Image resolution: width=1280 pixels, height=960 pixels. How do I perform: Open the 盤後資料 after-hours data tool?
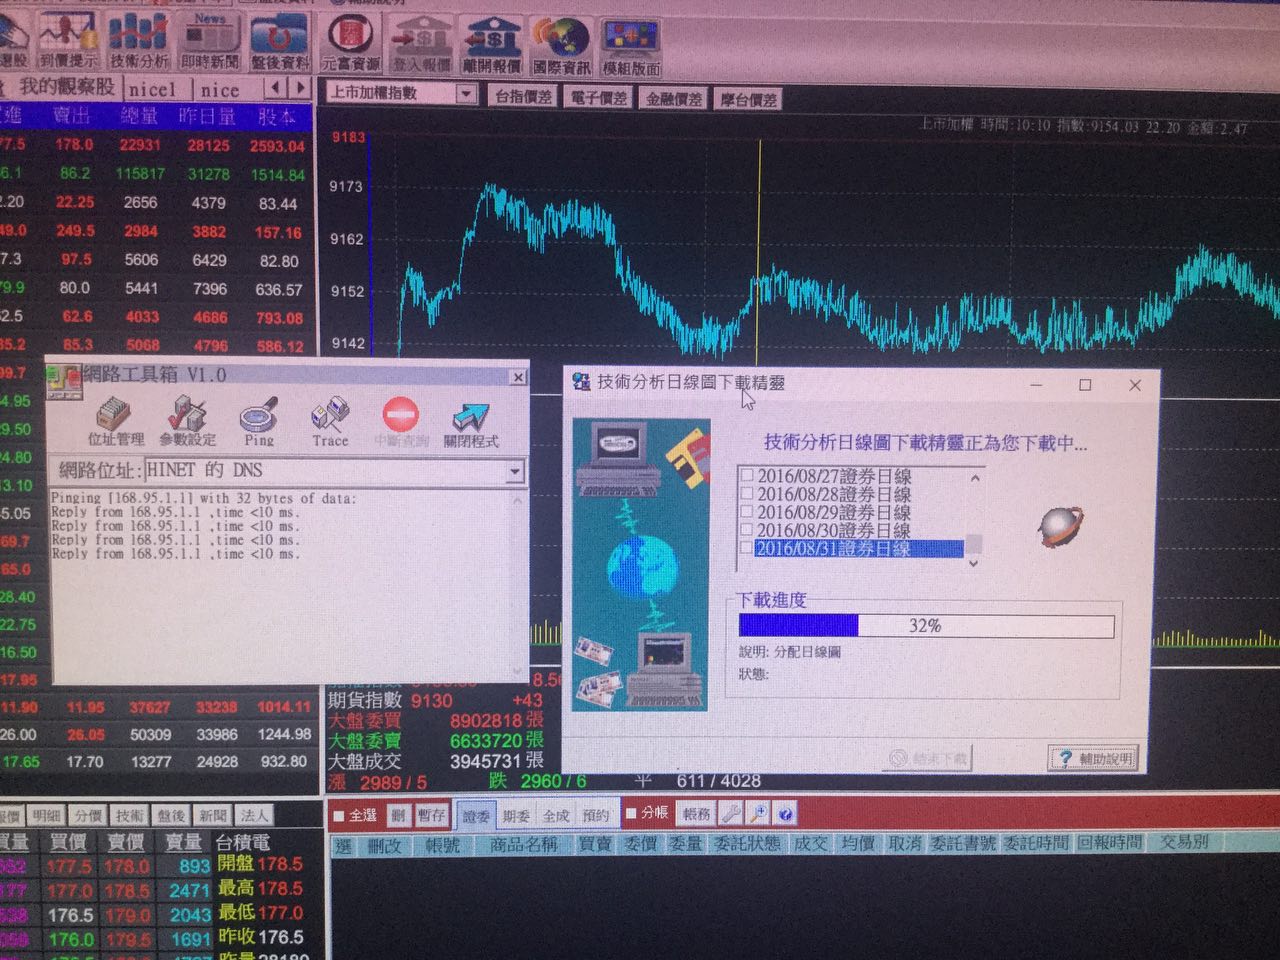pyautogui.click(x=279, y=41)
